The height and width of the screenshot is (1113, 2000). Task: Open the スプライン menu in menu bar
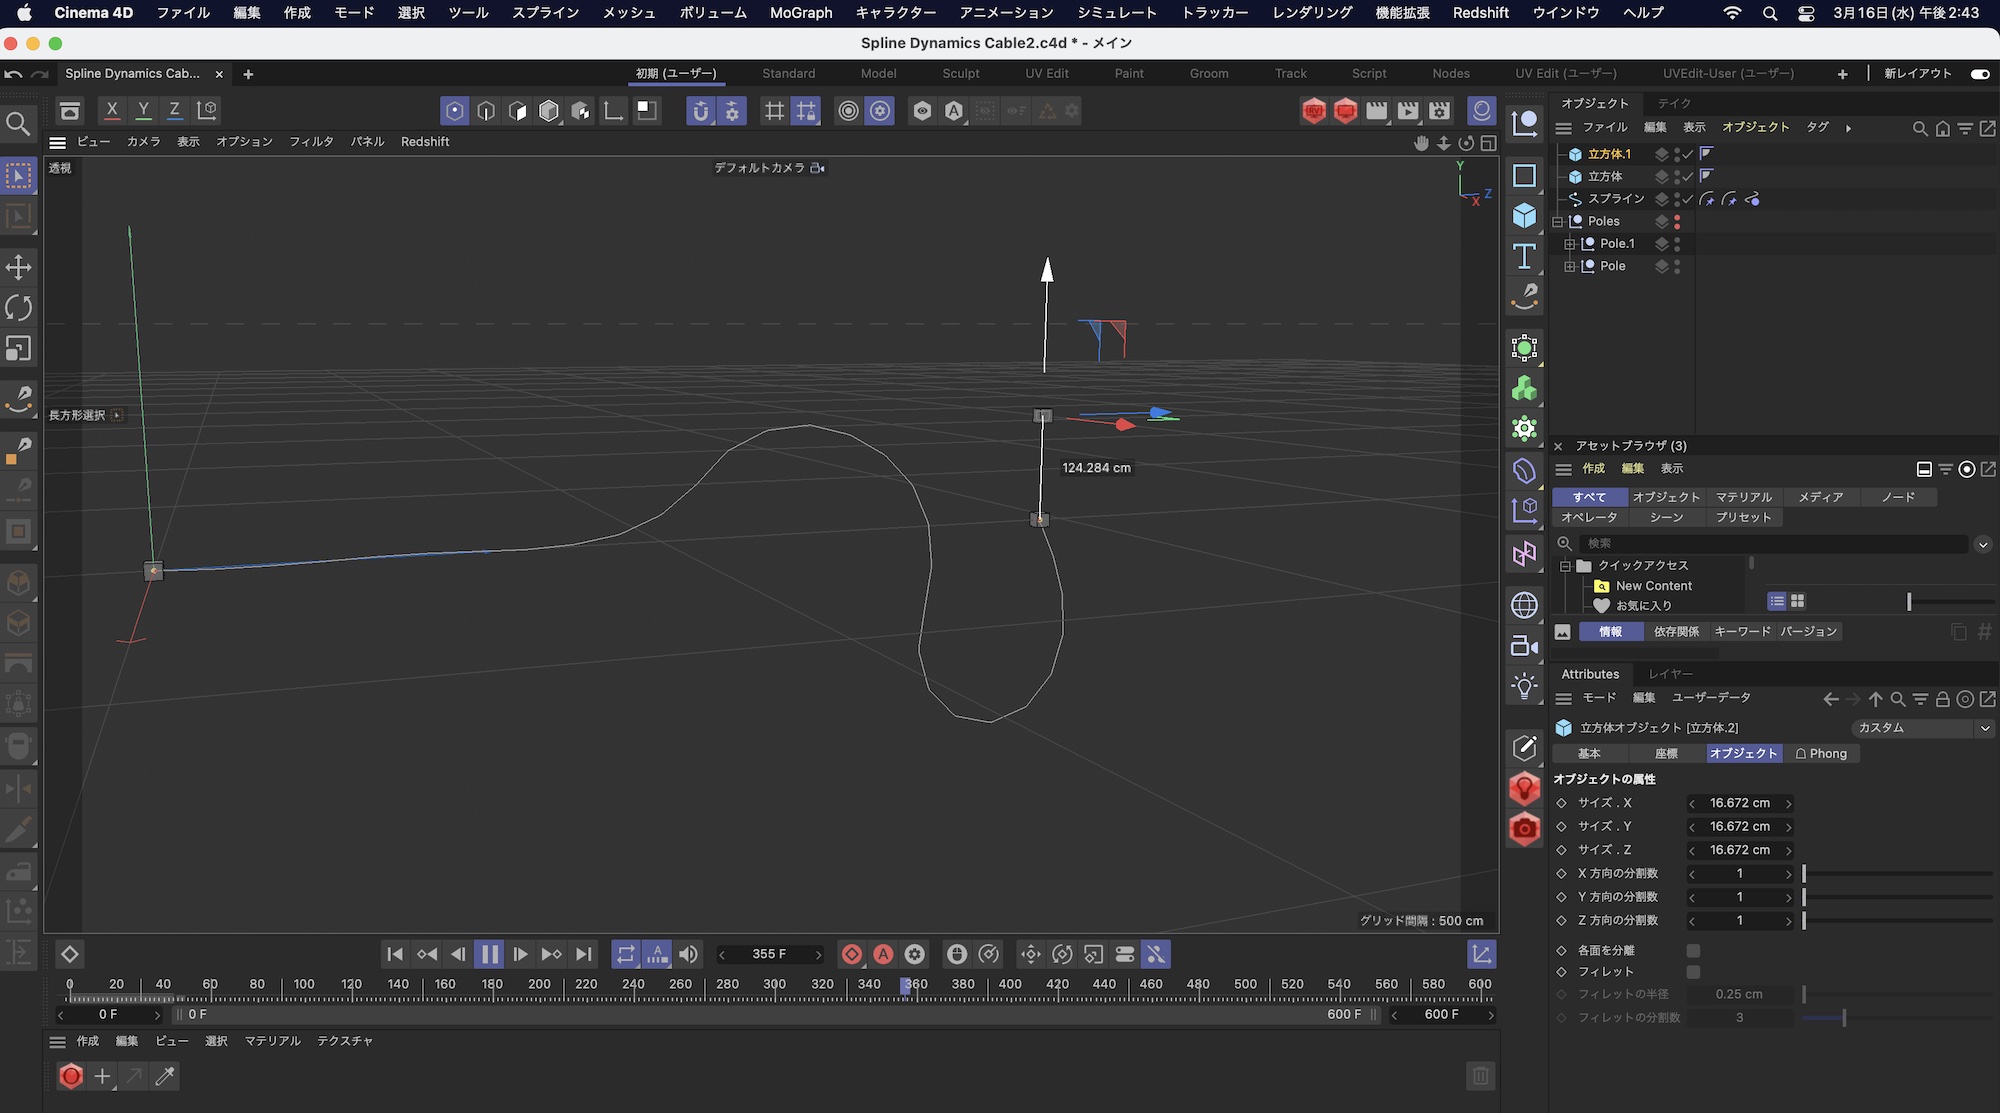(545, 13)
